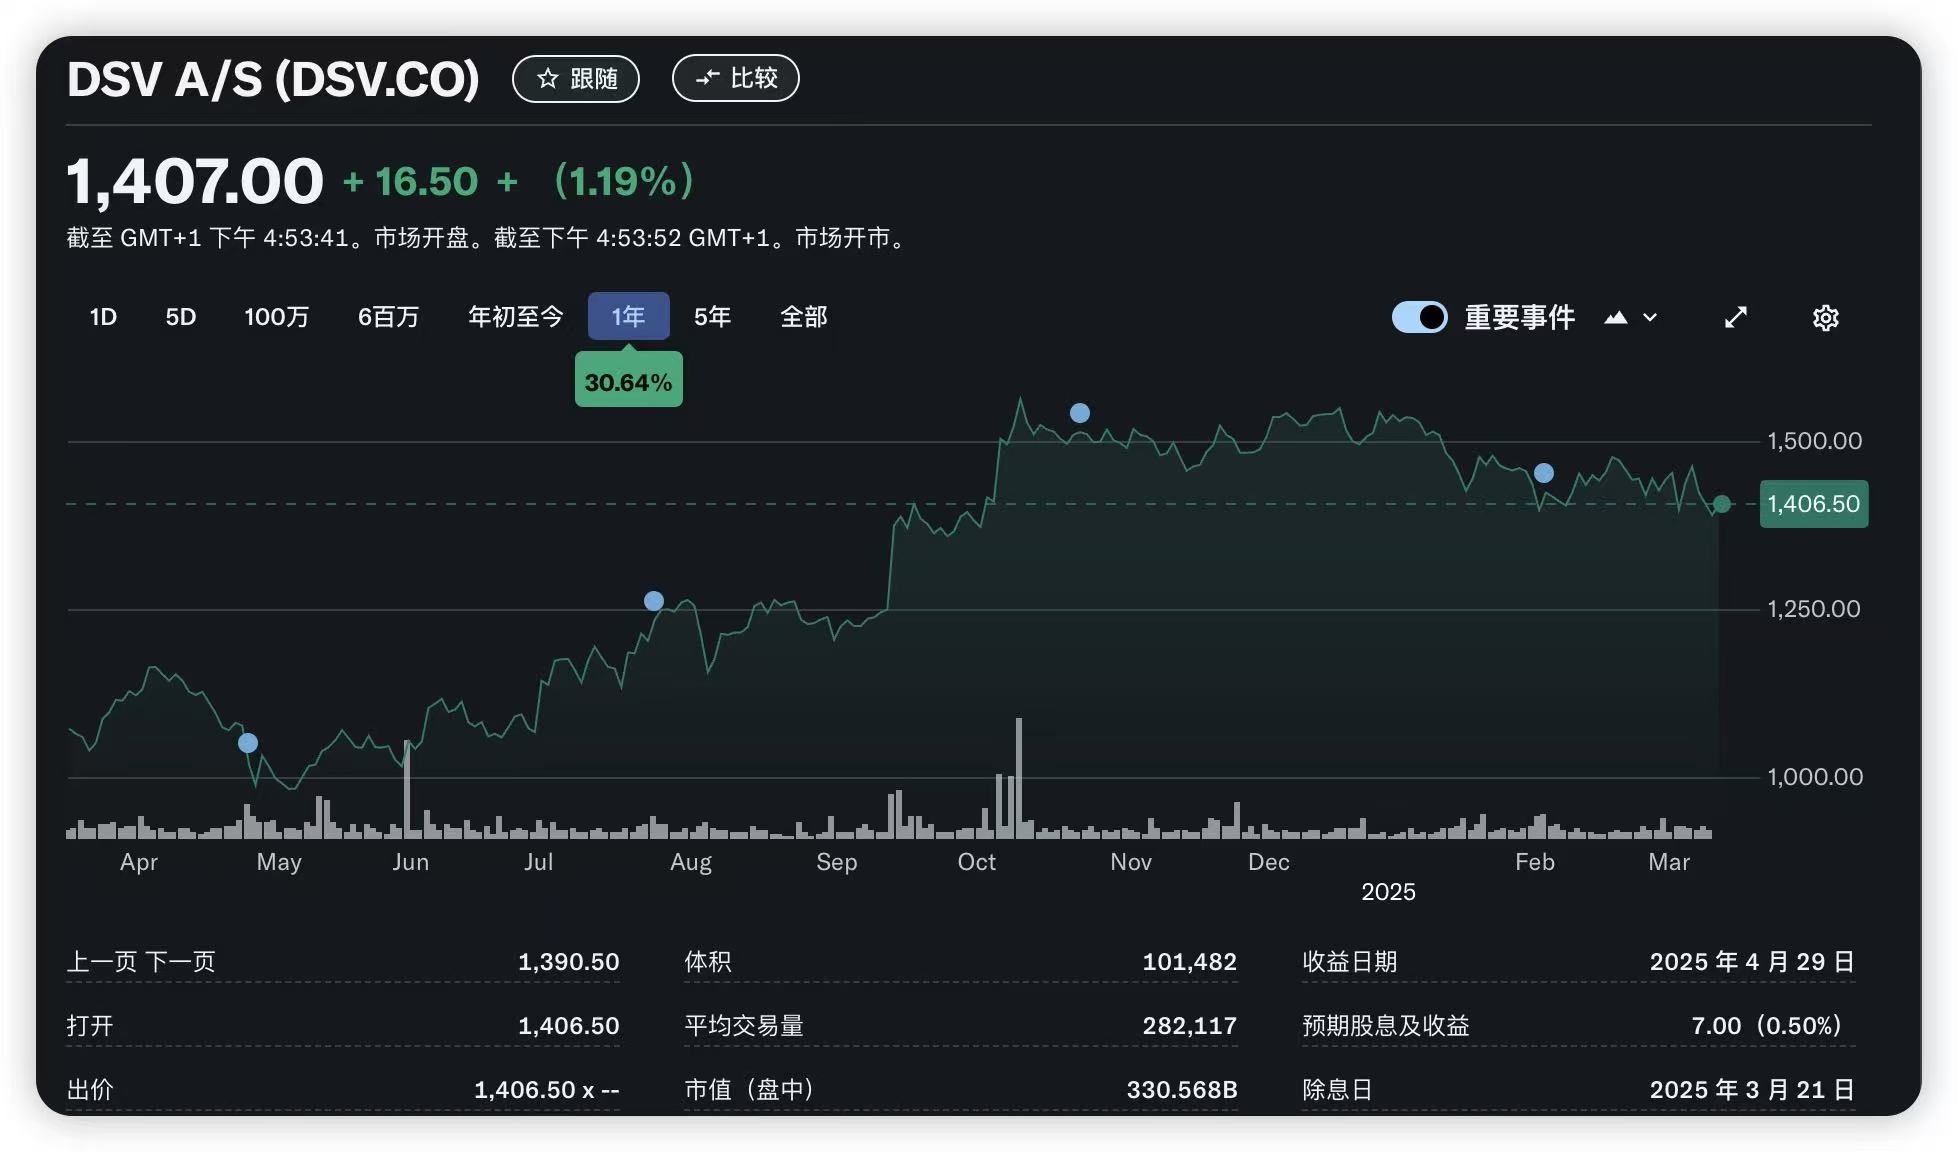Switch chart to 5年 range
Image resolution: width=1958 pixels, height=1152 pixels.
tap(712, 317)
